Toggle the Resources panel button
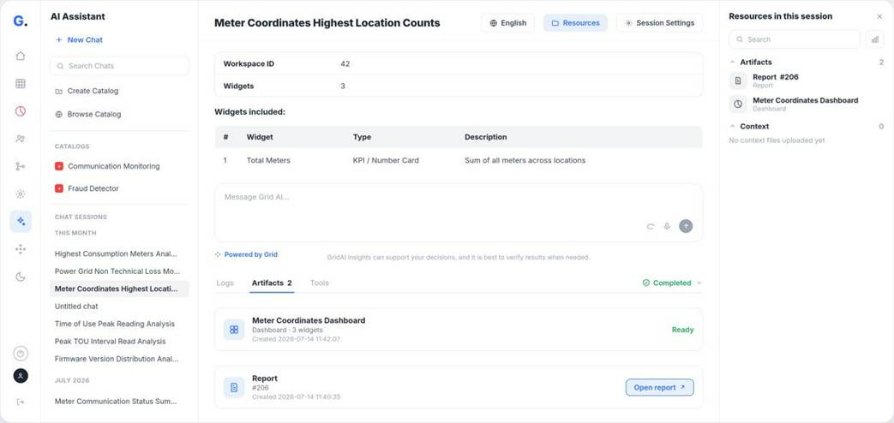The height and width of the screenshot is (423, 894). (575, 23)
